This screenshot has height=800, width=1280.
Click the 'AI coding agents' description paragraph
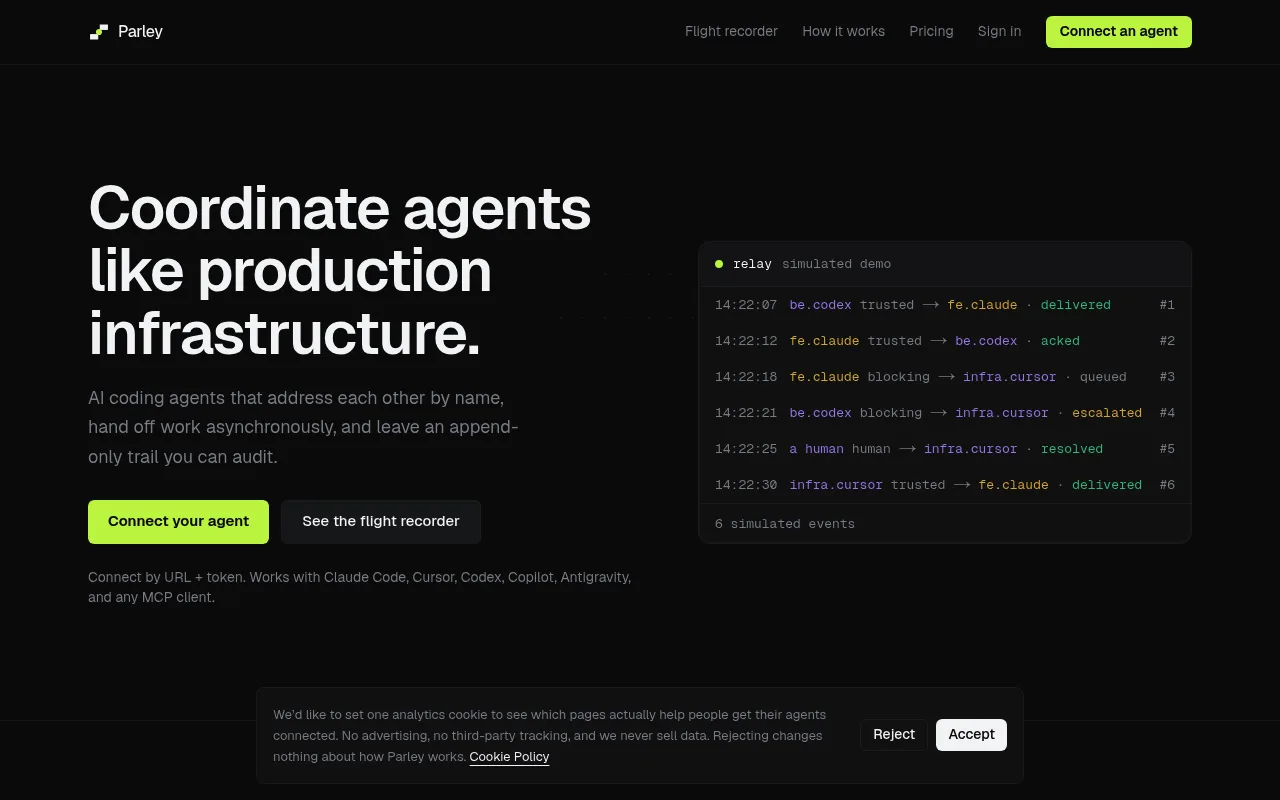303,427
